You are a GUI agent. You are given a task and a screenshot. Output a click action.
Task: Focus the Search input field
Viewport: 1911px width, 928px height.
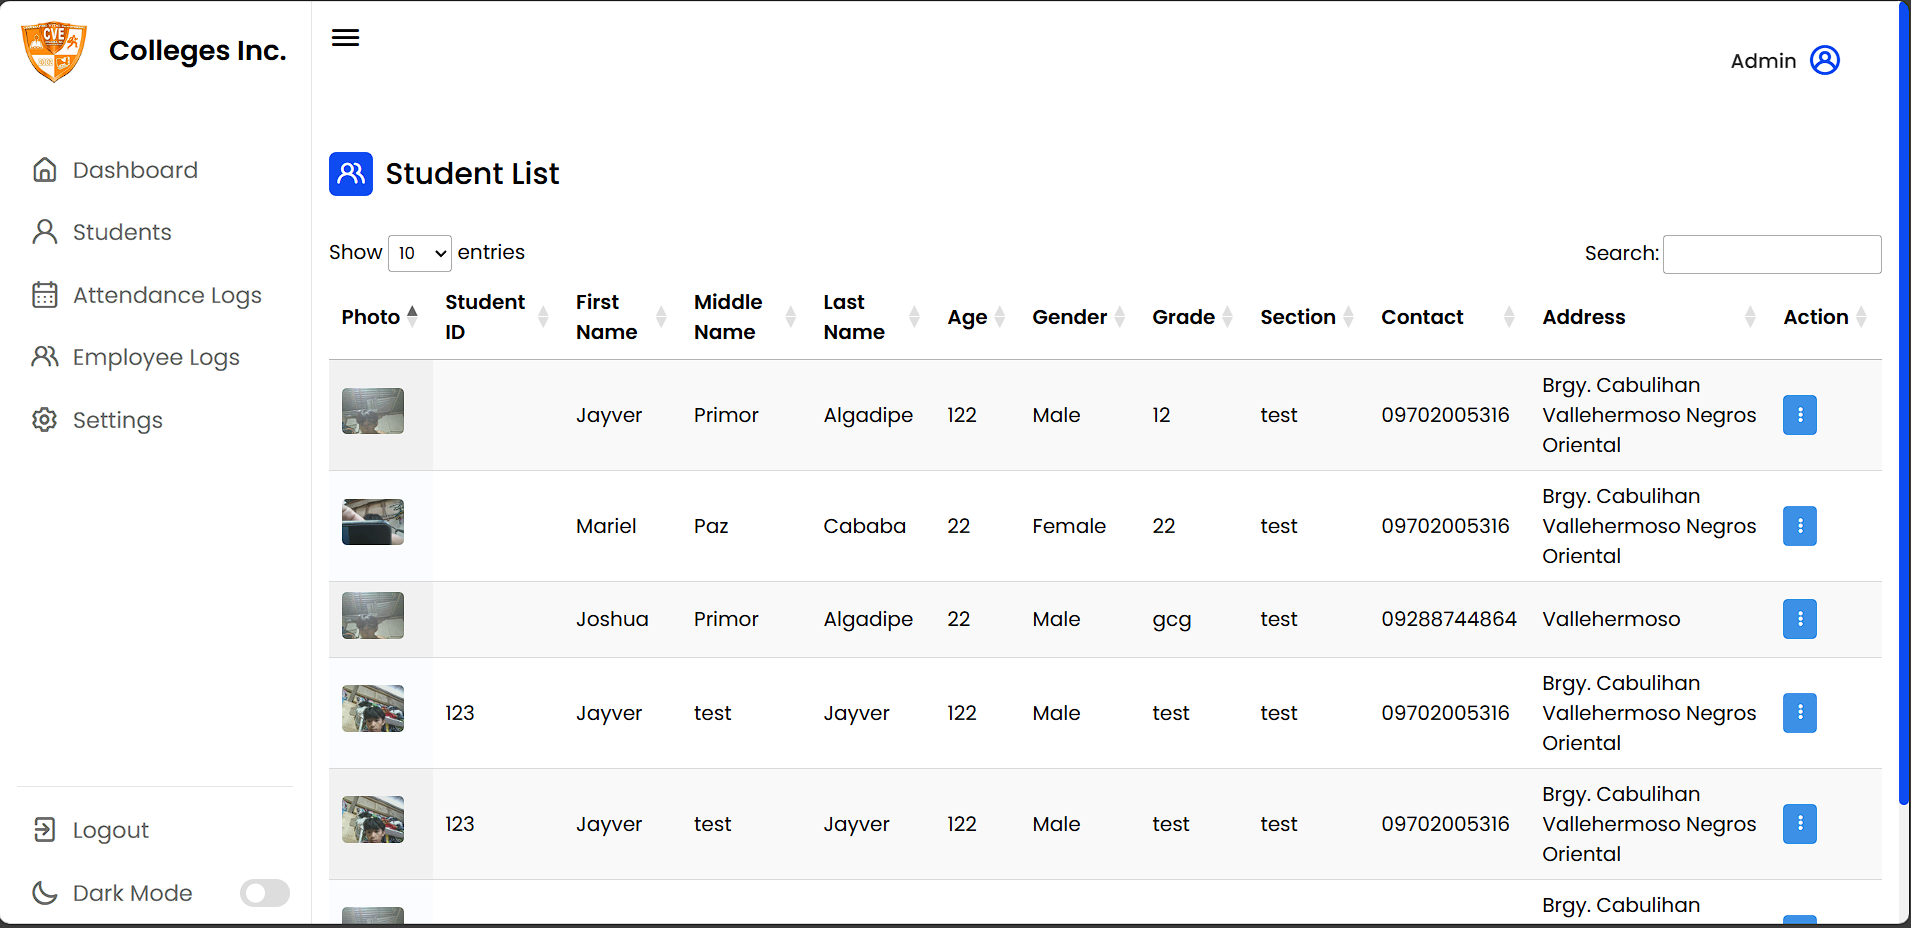click(1771, 254)
